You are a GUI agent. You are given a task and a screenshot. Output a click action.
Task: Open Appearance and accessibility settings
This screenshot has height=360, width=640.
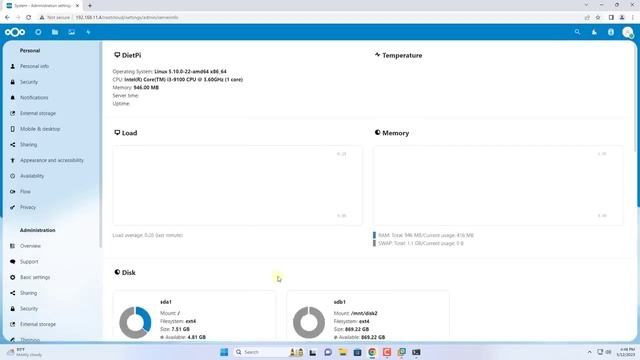click(x=52, y=160)
